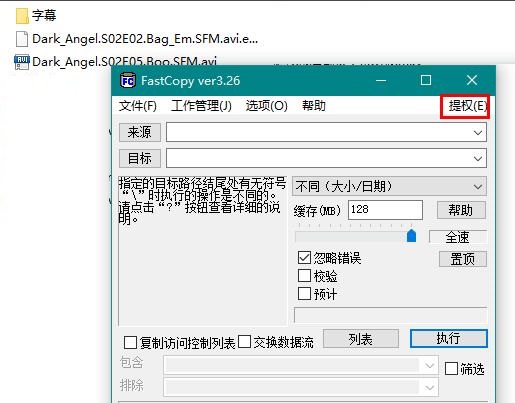Click the 列表 listing button
The height and width of the screenshot is (403, 515).
(361, 339)
